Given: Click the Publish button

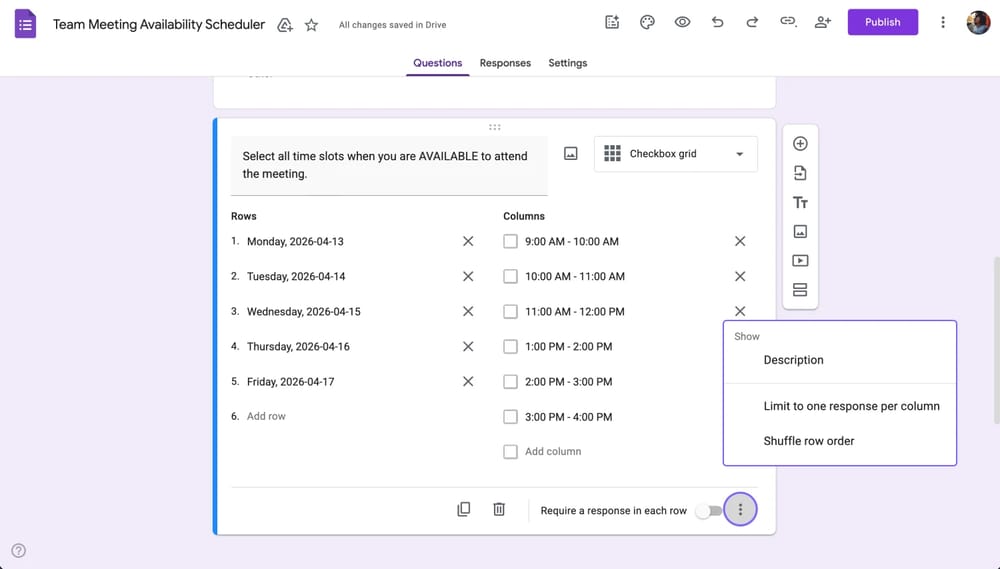Looking at the screenshot, I should coord(882,22).
